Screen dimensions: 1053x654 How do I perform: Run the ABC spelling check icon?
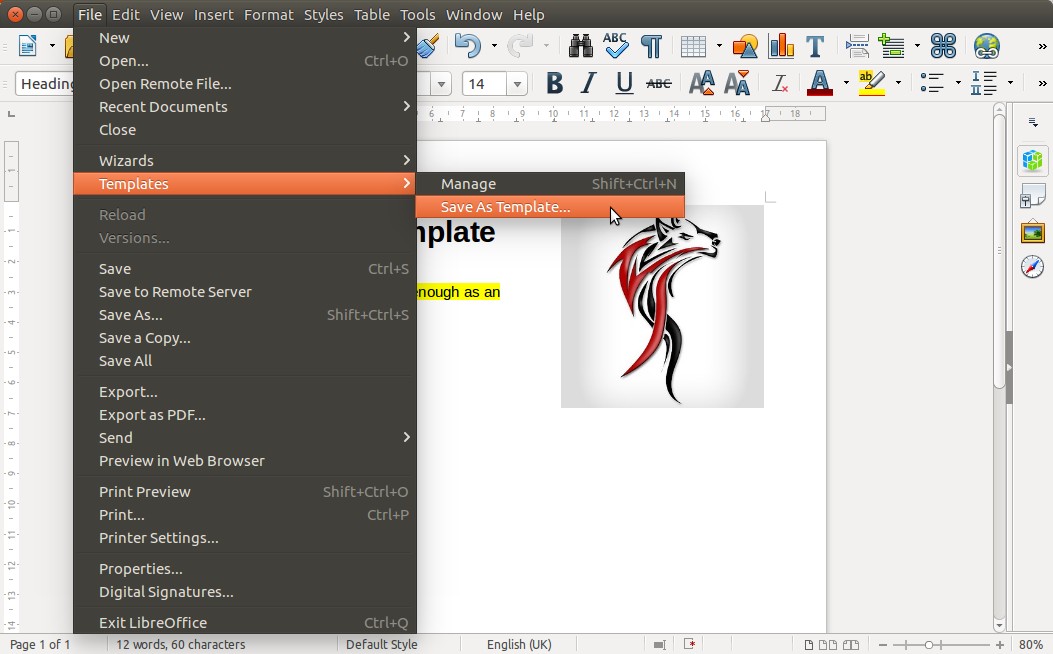pyautogui.click(x=615, y=46)
